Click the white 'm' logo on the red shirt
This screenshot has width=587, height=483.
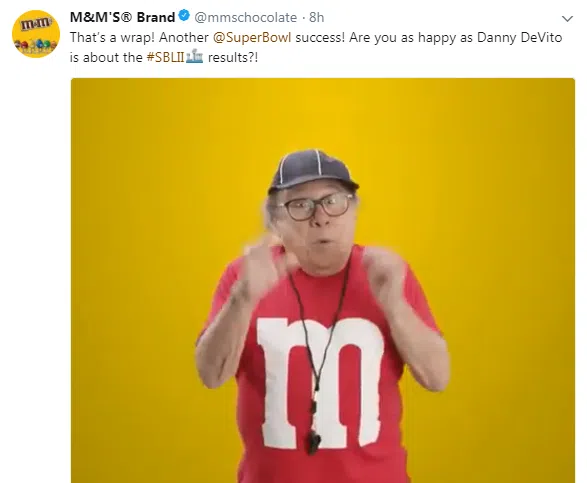click(321, 382)
